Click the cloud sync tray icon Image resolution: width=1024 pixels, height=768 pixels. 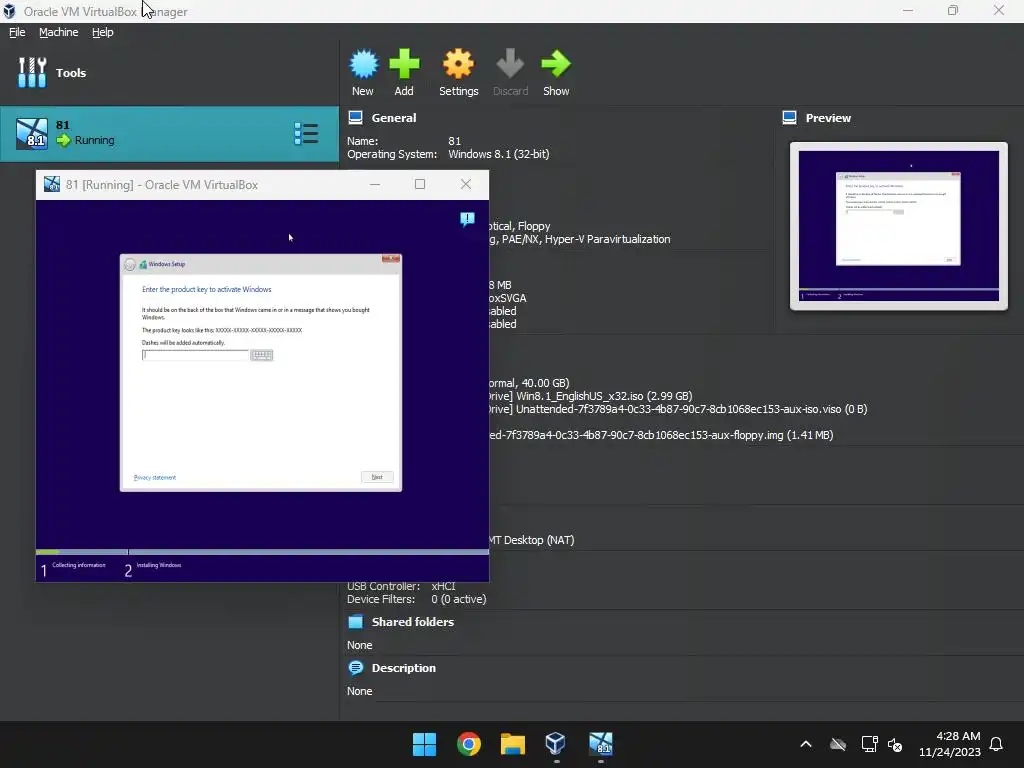pyautogui.click(x=838, y=744)
